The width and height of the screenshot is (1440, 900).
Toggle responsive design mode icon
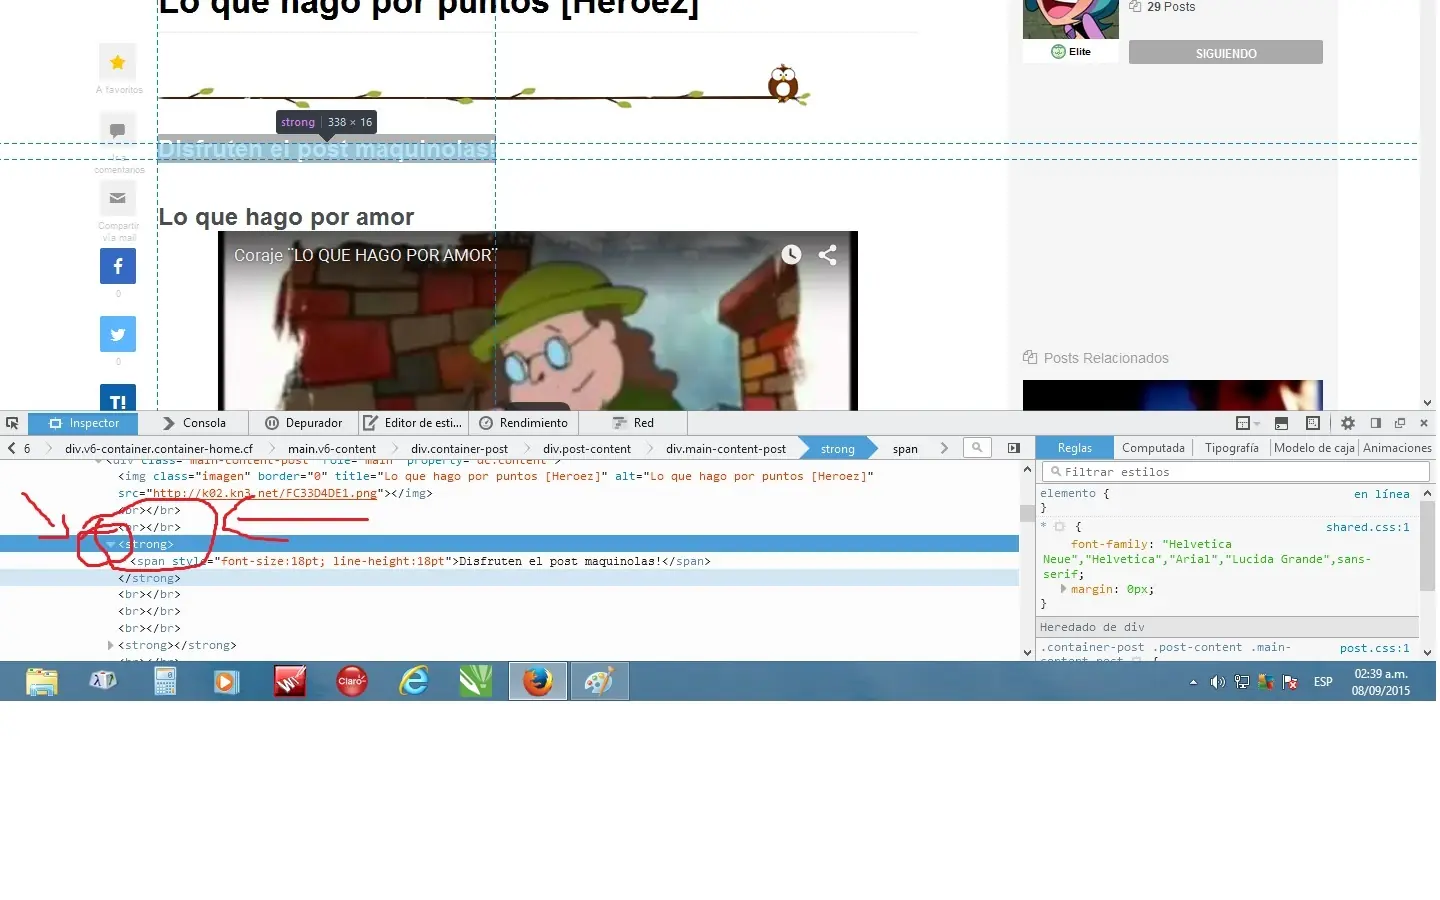pos(1313,423)
